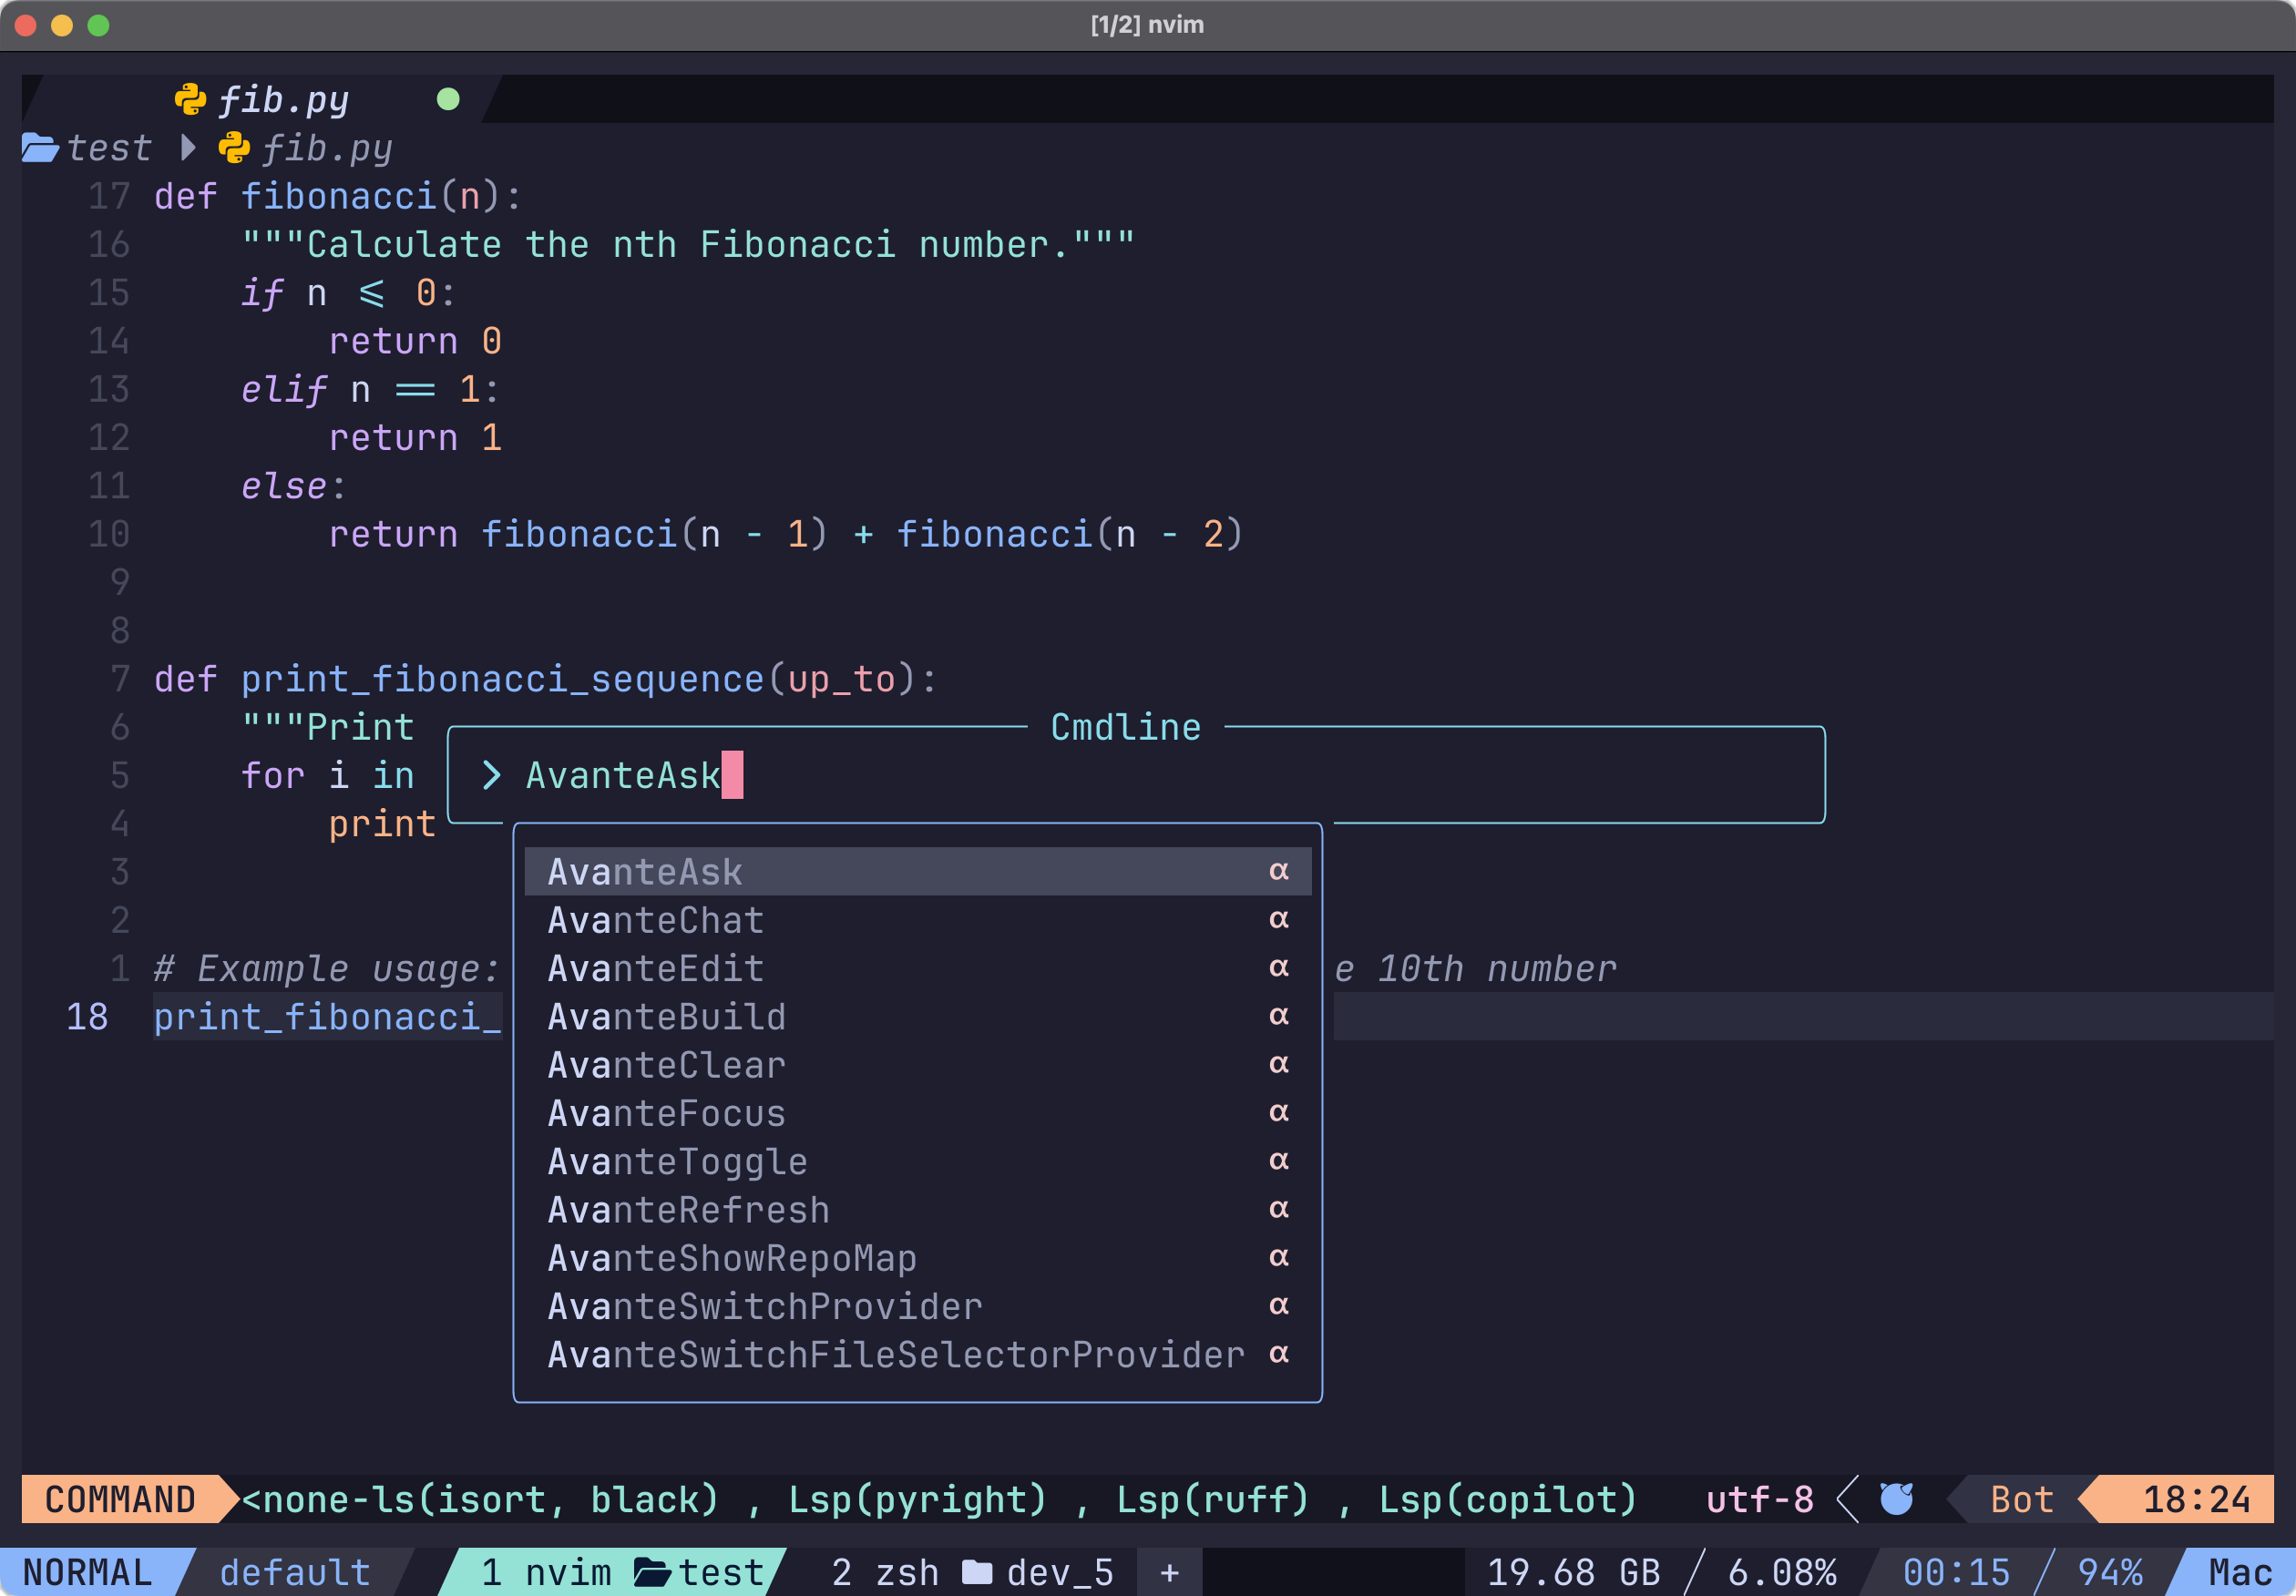
Task: Select AvanteClear completion item
Action: point(917,1065)
